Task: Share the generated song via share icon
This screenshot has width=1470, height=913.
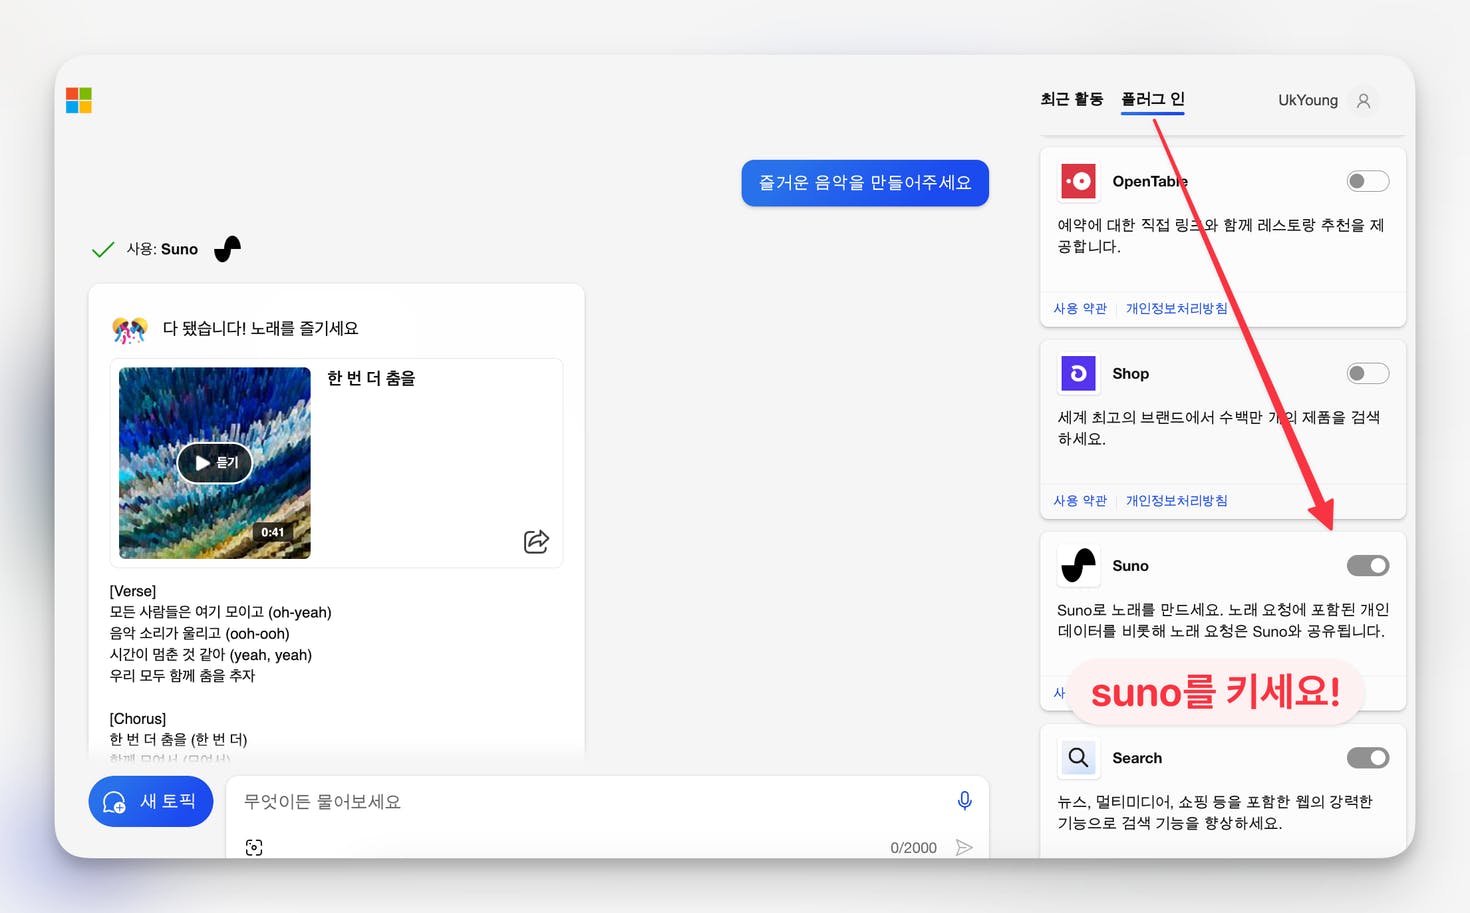Action: pos(536,541)
